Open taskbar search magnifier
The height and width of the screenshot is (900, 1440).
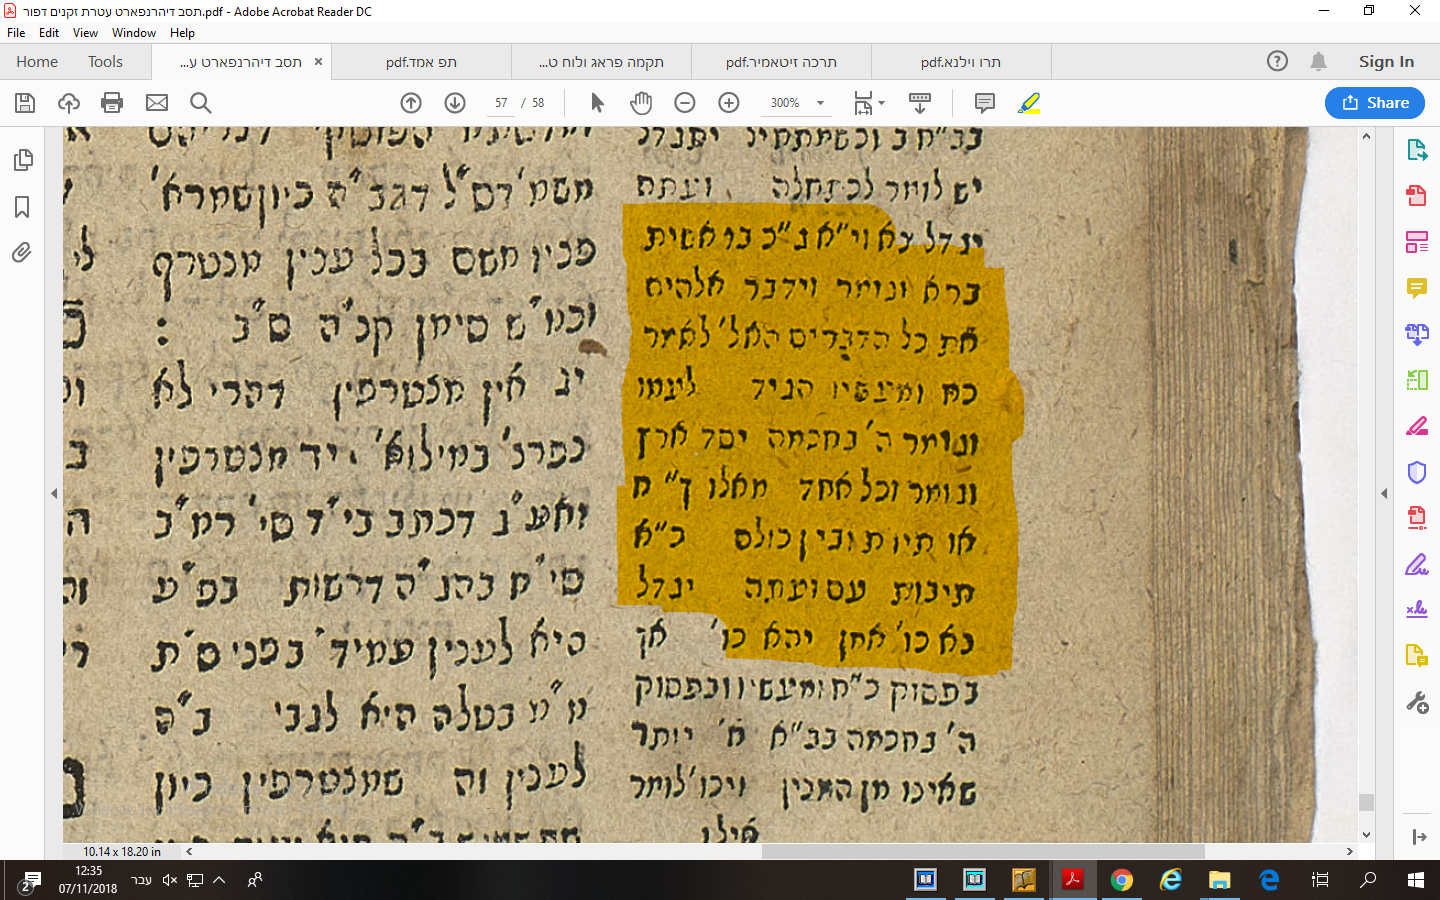1367,880
